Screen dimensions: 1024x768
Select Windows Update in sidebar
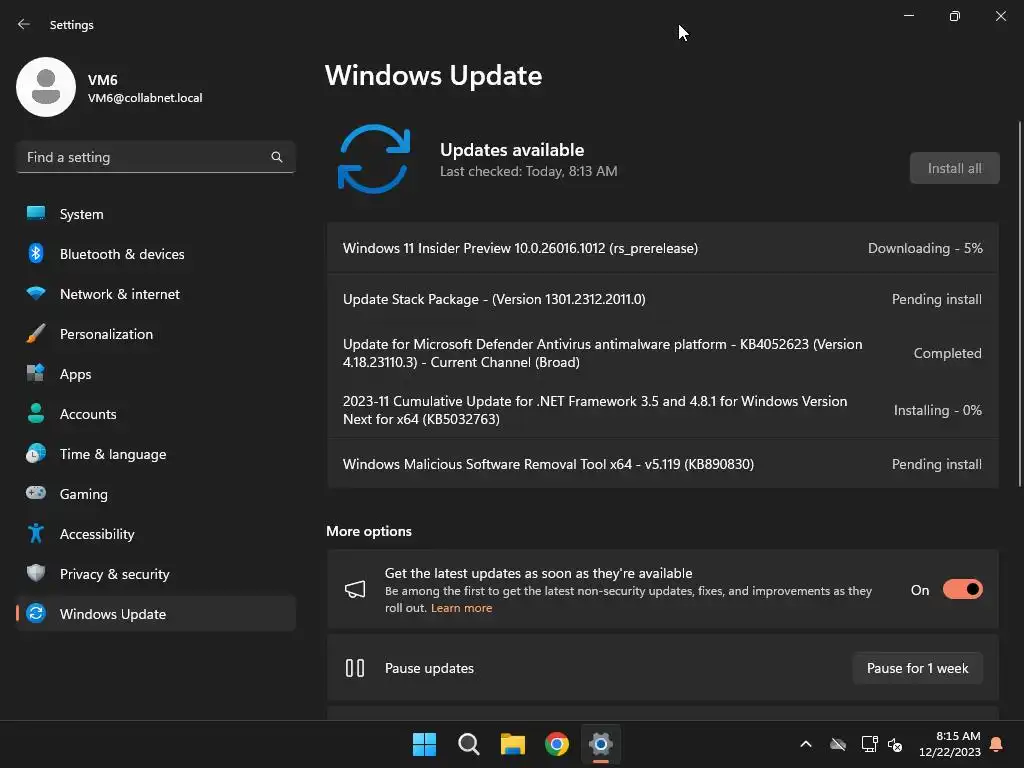[x=156, y=613]
